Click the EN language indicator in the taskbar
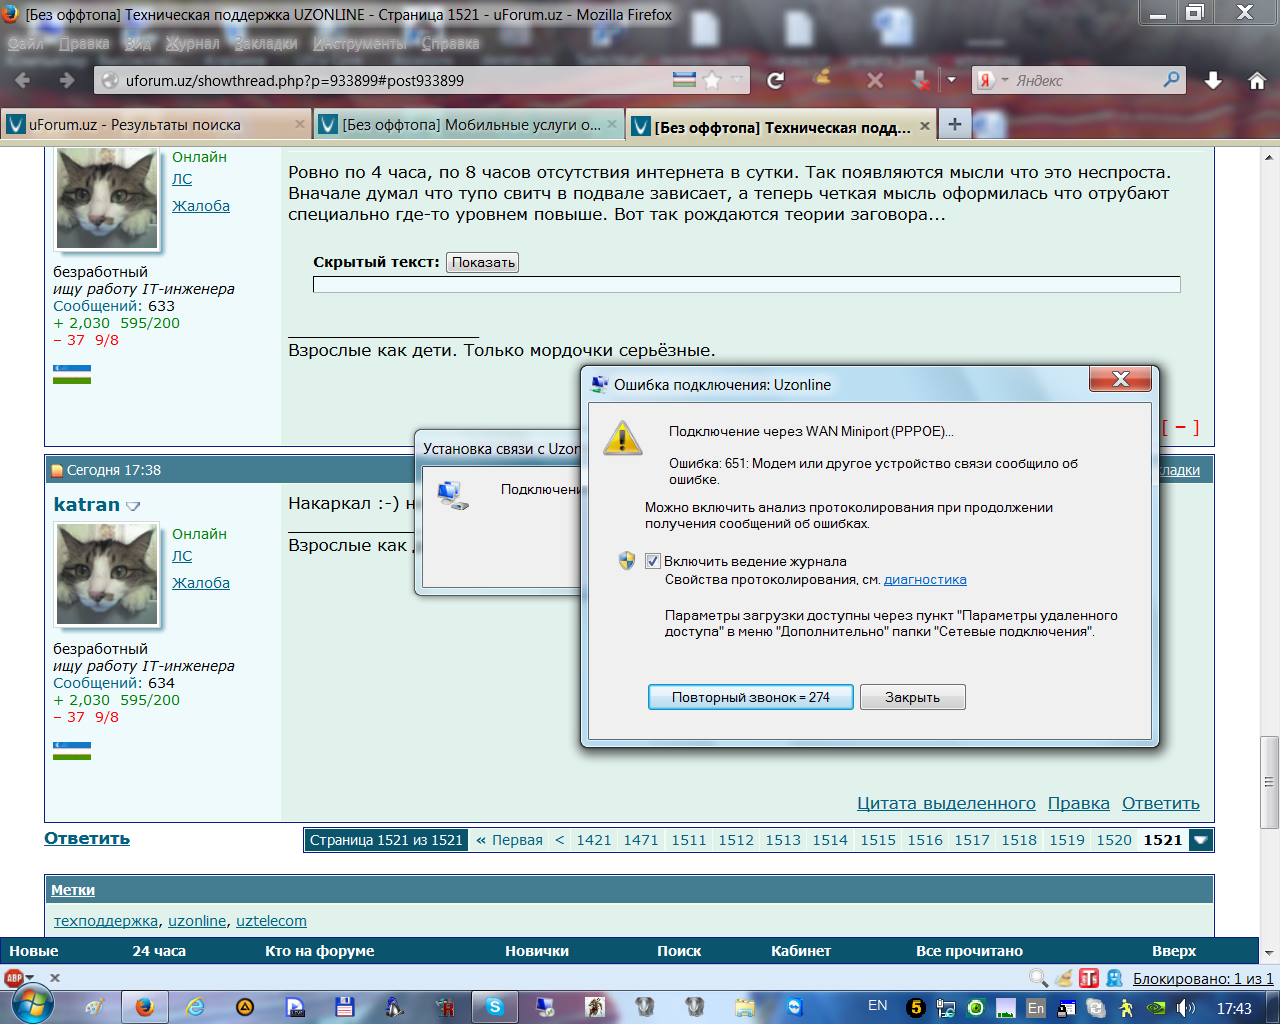 click(x=878, y=1006)
